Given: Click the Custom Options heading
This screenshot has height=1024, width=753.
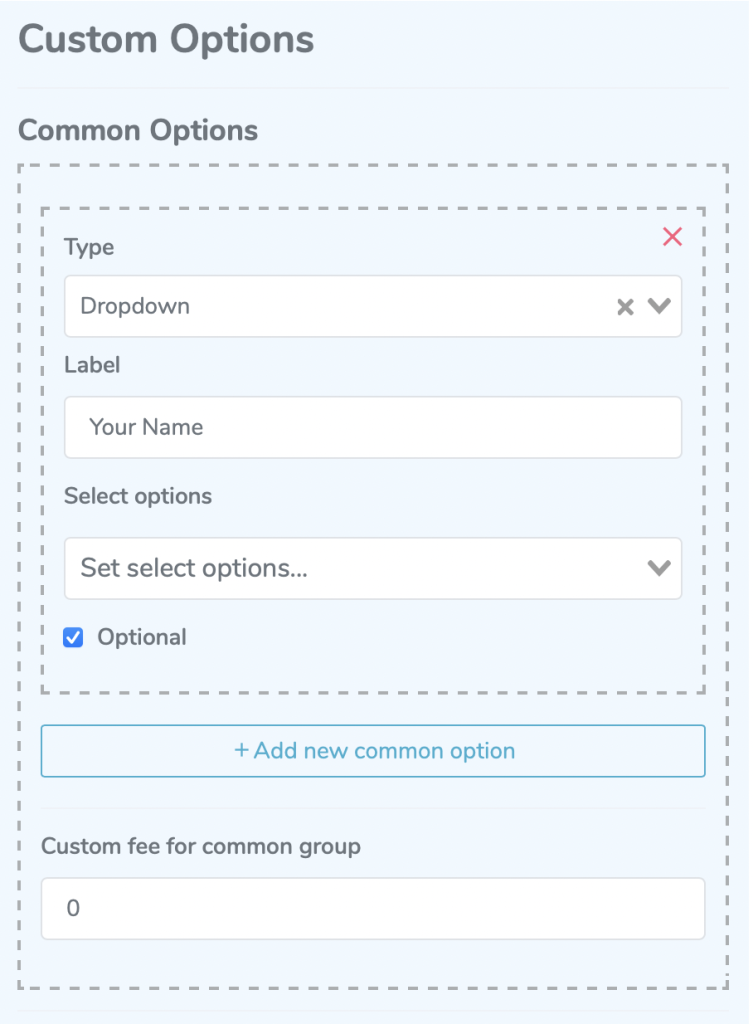Looking at the screenshot, I should [166, 39].
